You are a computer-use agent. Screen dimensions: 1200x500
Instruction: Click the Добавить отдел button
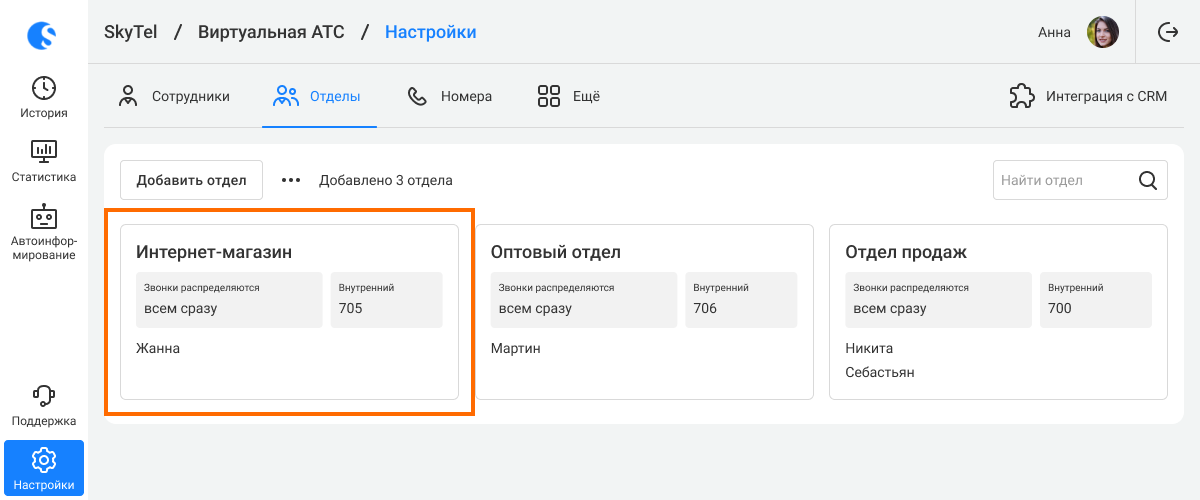(x=191, y=180)
